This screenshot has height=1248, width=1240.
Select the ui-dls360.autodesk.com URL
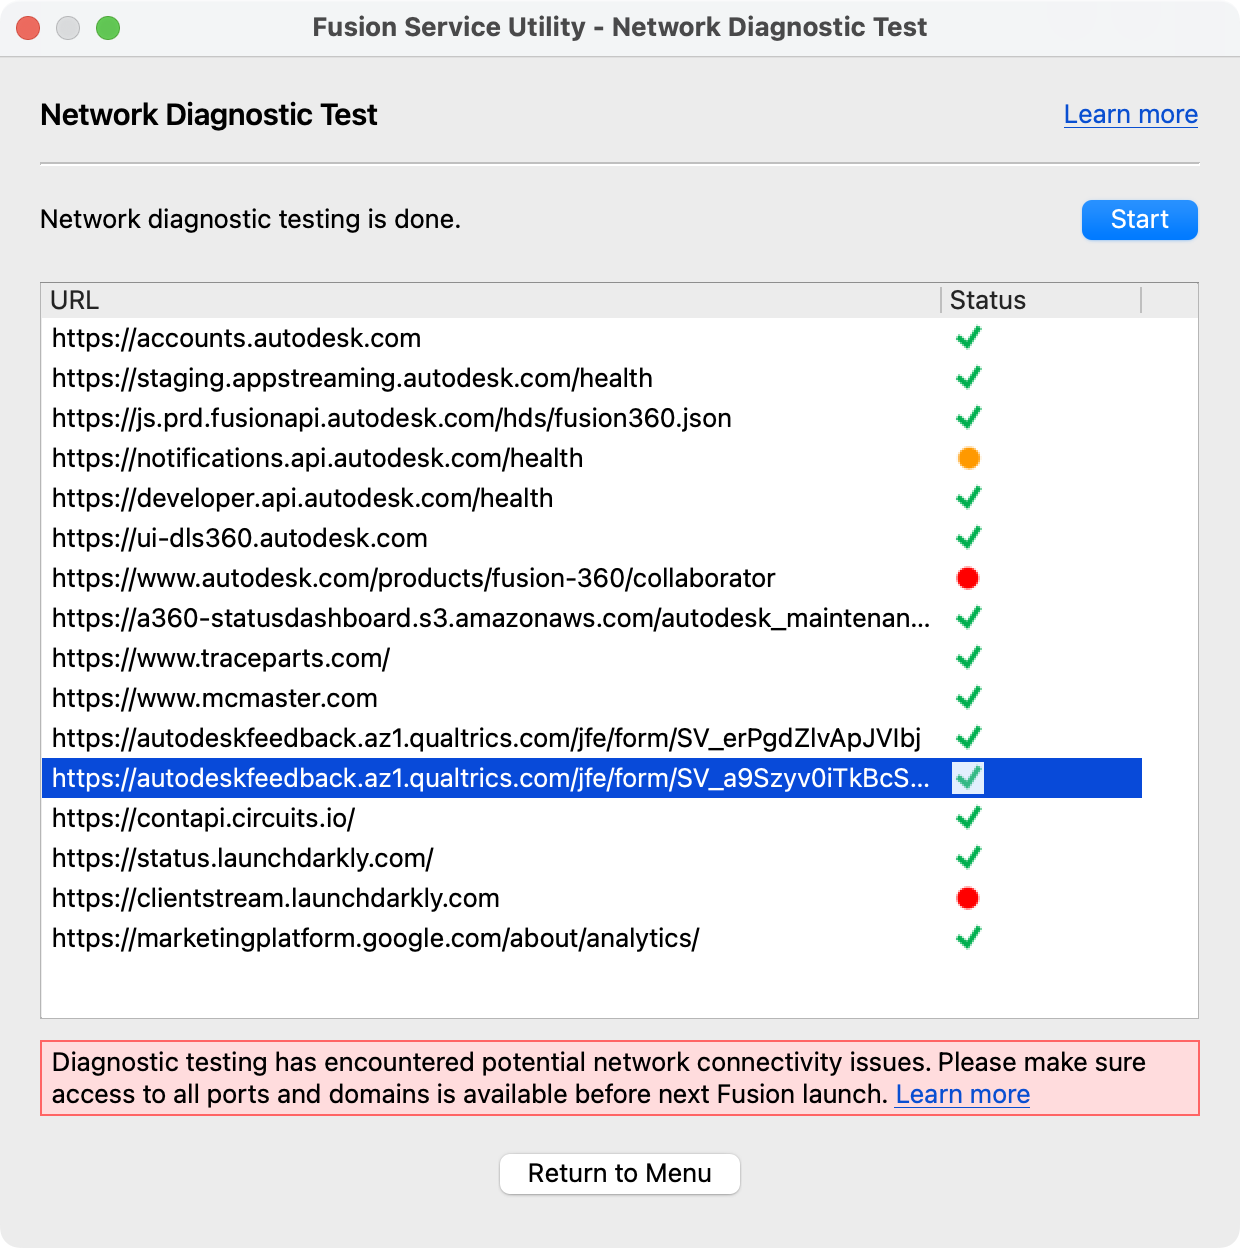point(240,539)
